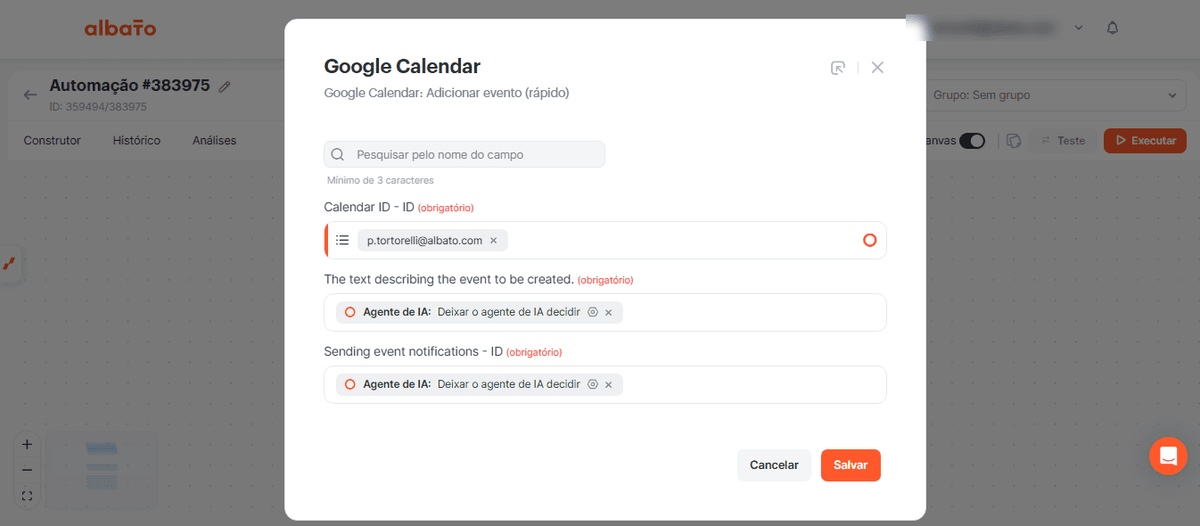Click the ID: 359494/383975 text
Screen dimensions: 1200x526
98,106
